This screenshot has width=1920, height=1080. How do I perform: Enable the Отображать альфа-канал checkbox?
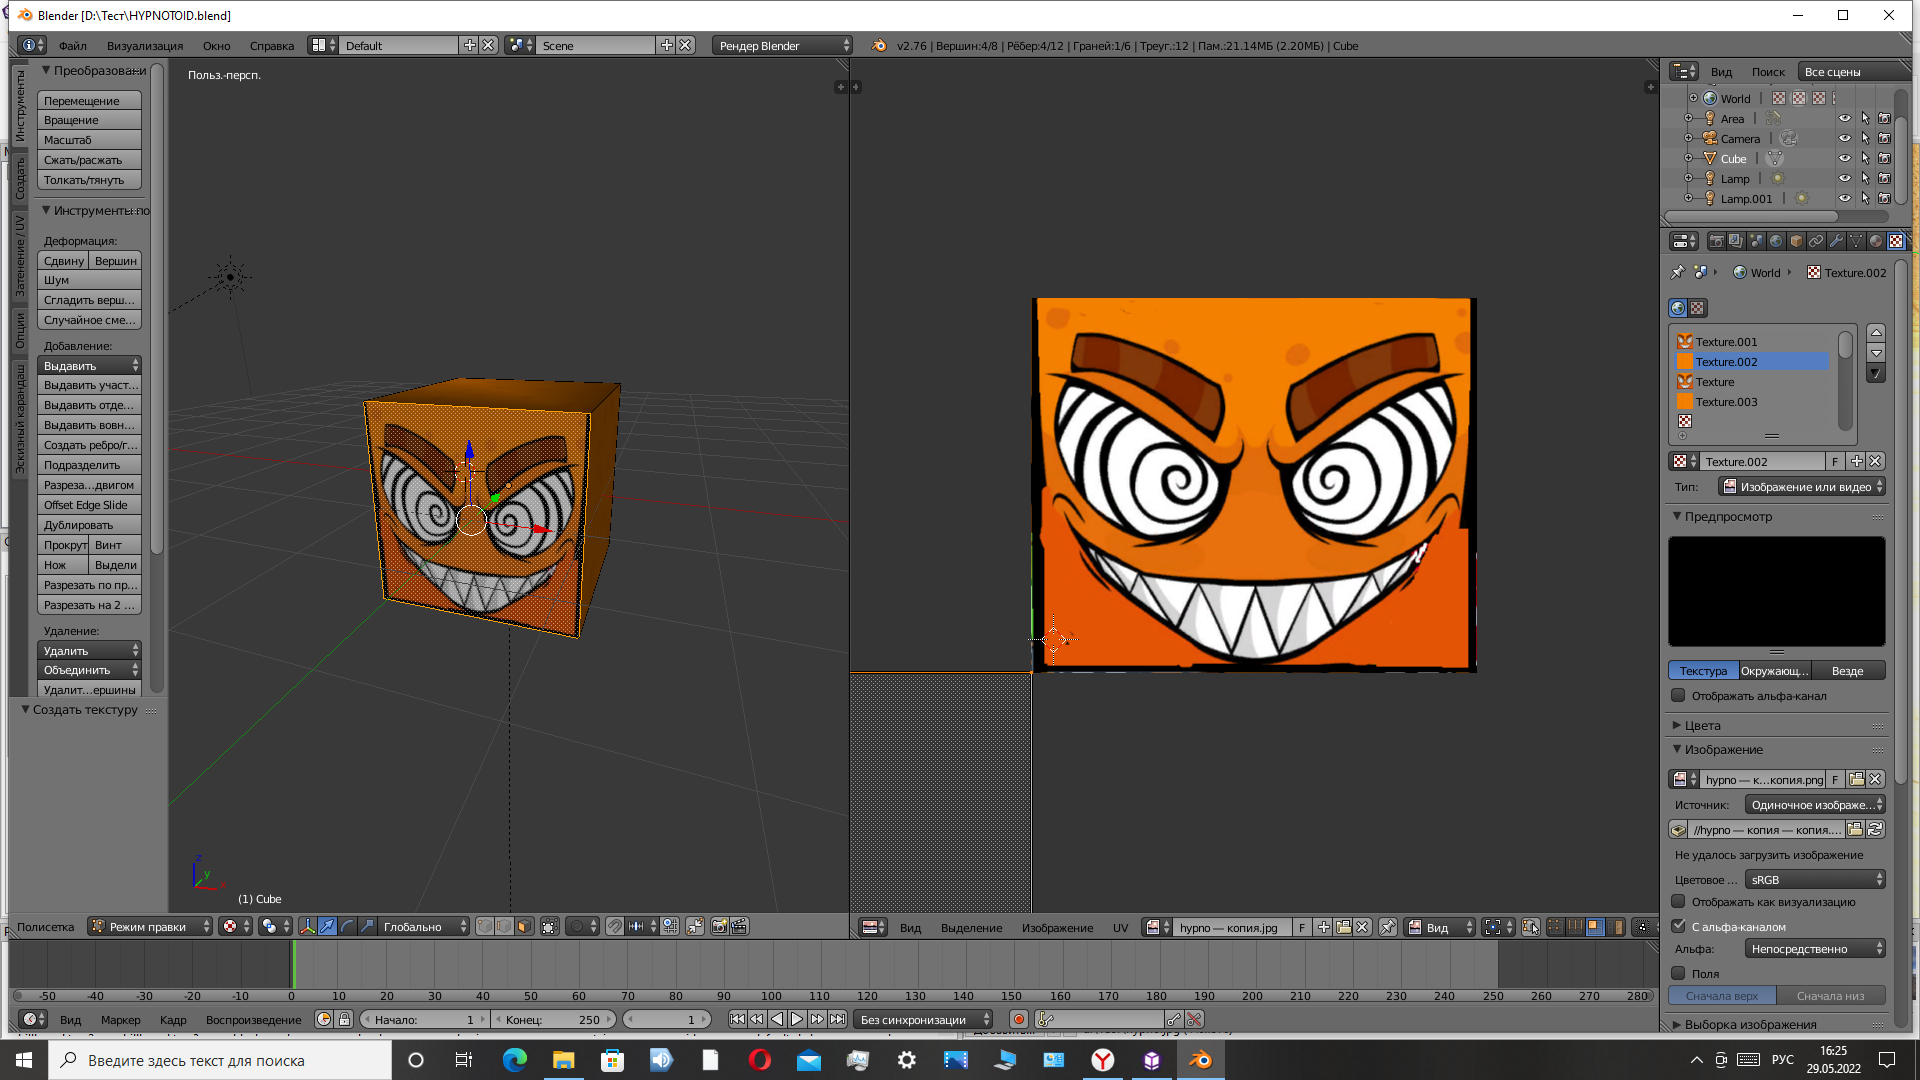pos(1679,696)
